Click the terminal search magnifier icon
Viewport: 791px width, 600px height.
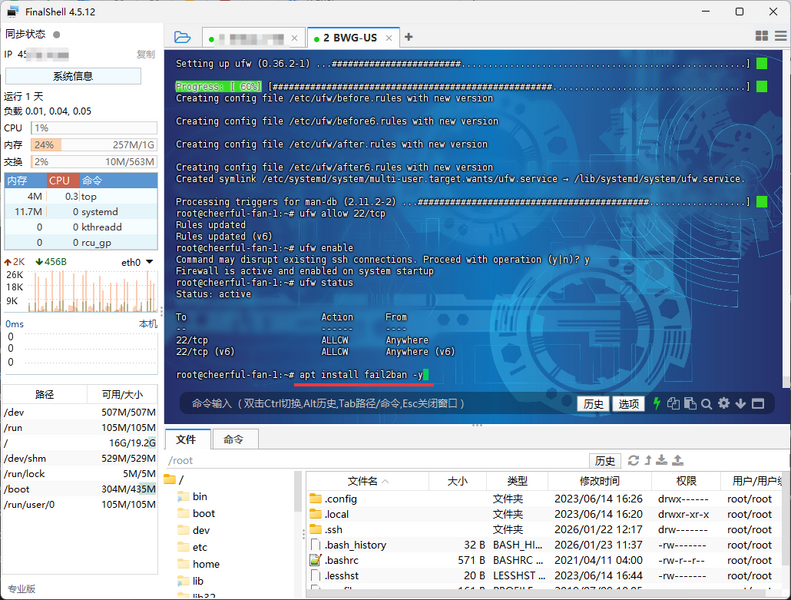[x=707, y=404]
